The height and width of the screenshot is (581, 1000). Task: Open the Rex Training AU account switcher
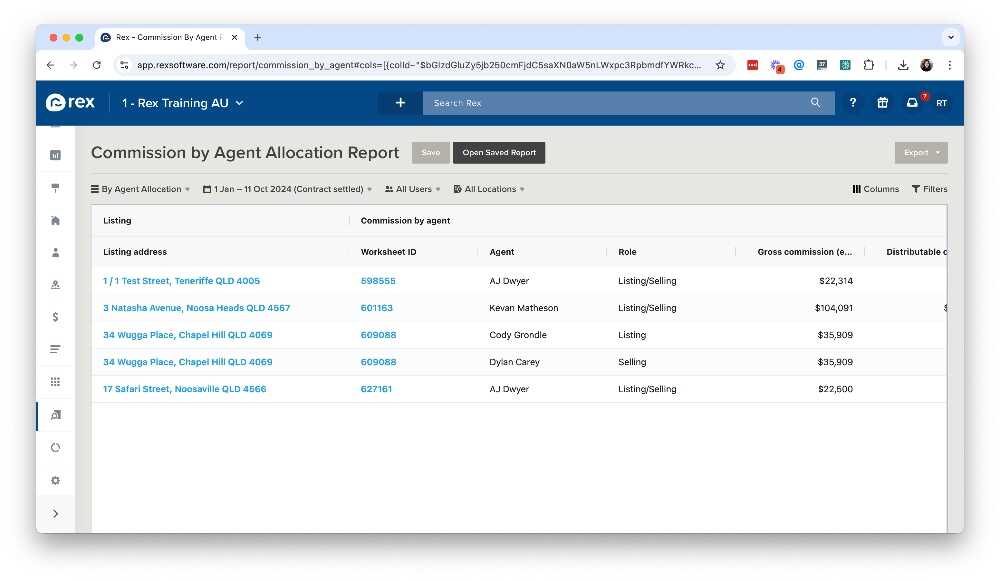(182, 103)
